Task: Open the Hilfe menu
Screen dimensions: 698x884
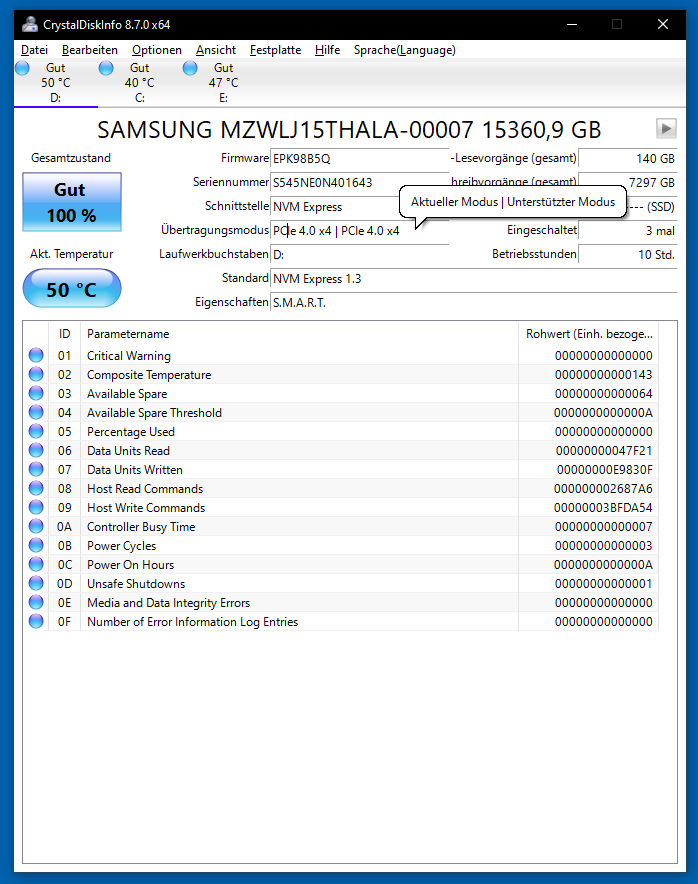Action: pyautogui.click(x=328, y=50)
